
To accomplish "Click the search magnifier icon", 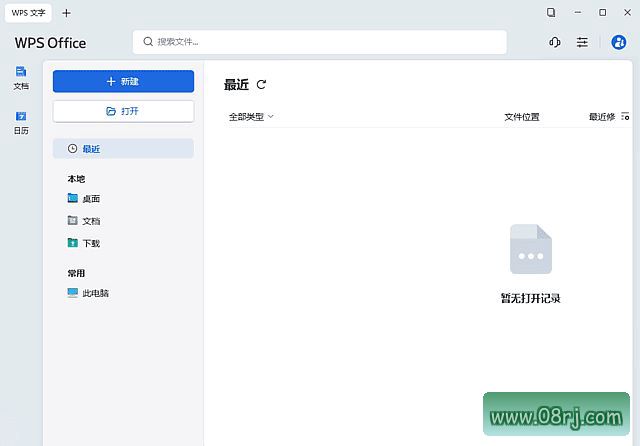I will [x=148, y=42].
